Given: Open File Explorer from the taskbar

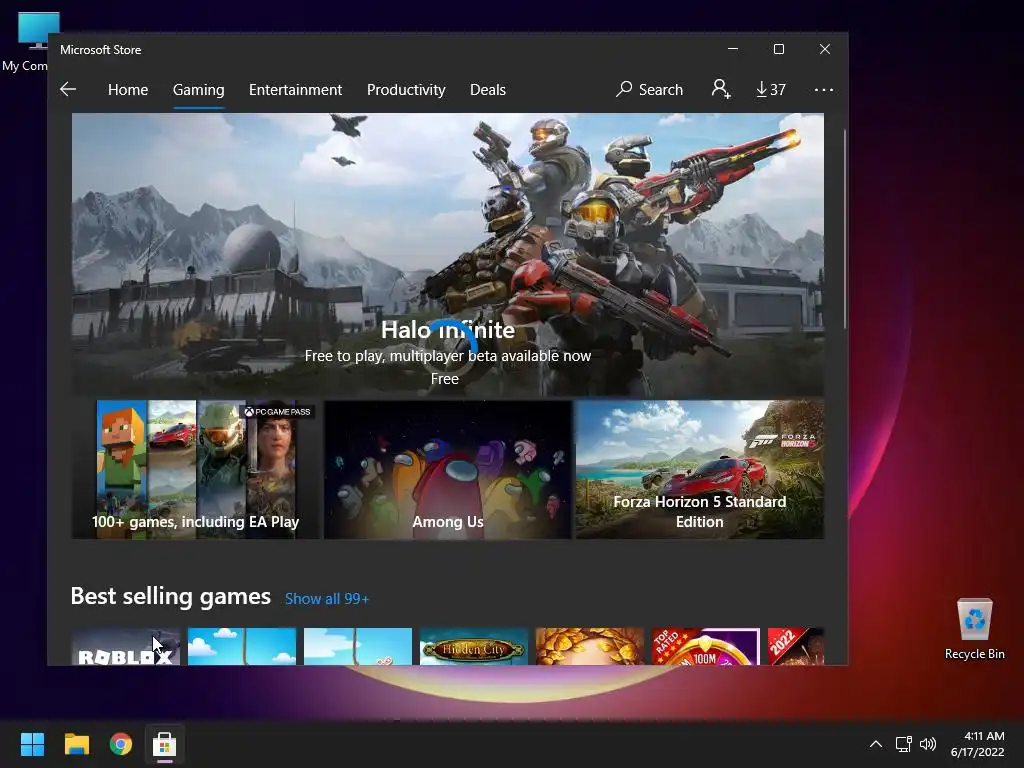Looking at the screenshot, I should [x=76, y=744].
